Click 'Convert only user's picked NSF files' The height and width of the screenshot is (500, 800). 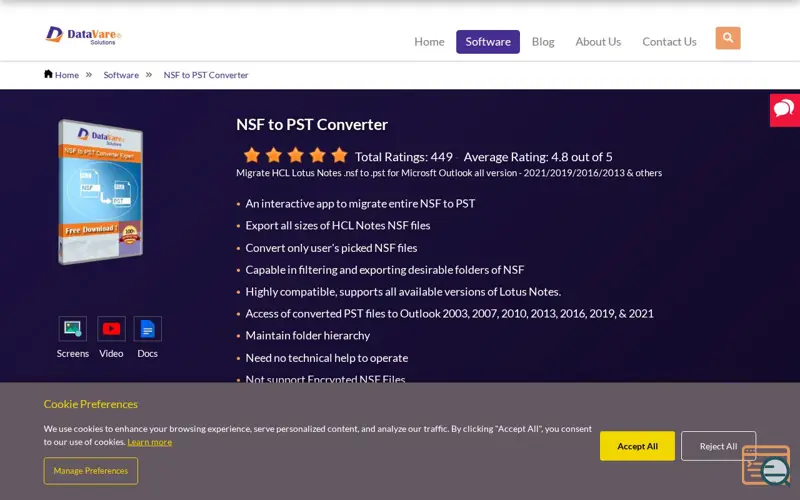(331, 247)
